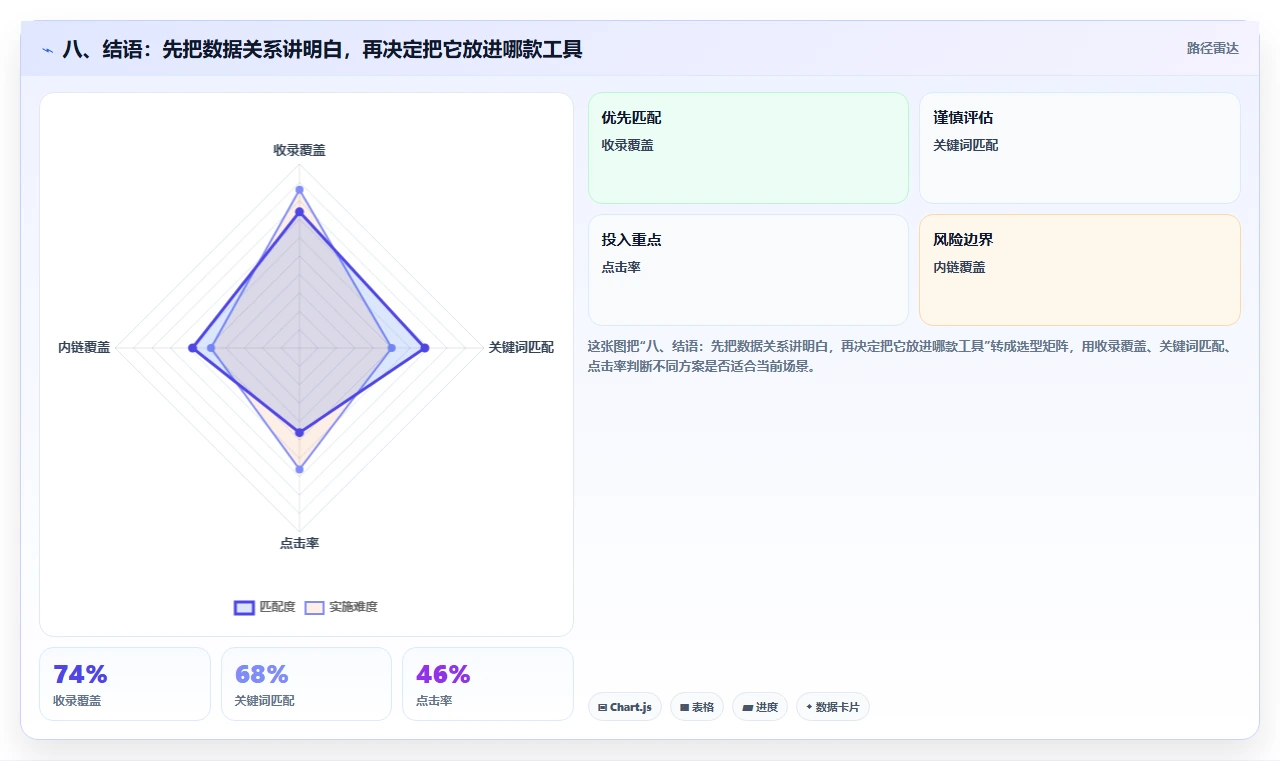Click the 46% 点击率 stat card
This screenshot has height=761, width=1280.
pyautogui.click(x=488, y=684)
